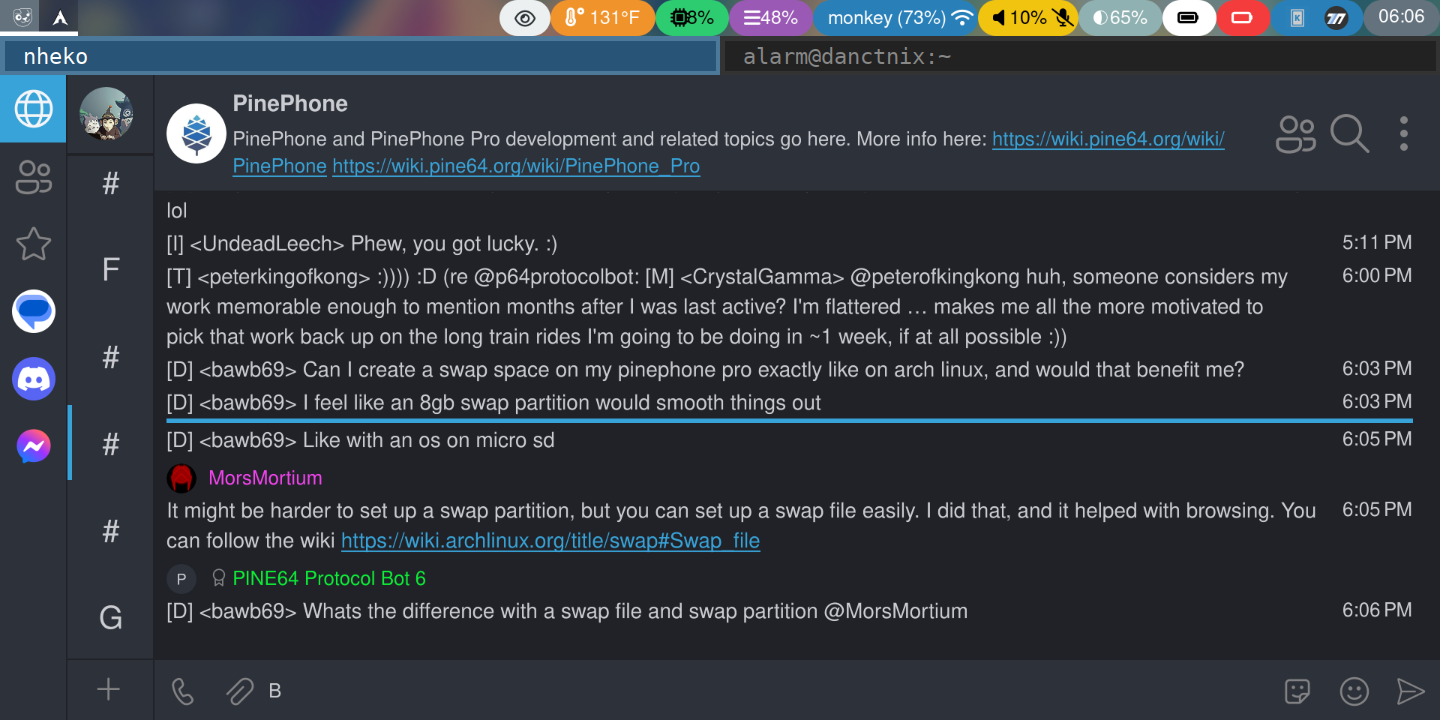Open the Discord community icon

(33, 379)
